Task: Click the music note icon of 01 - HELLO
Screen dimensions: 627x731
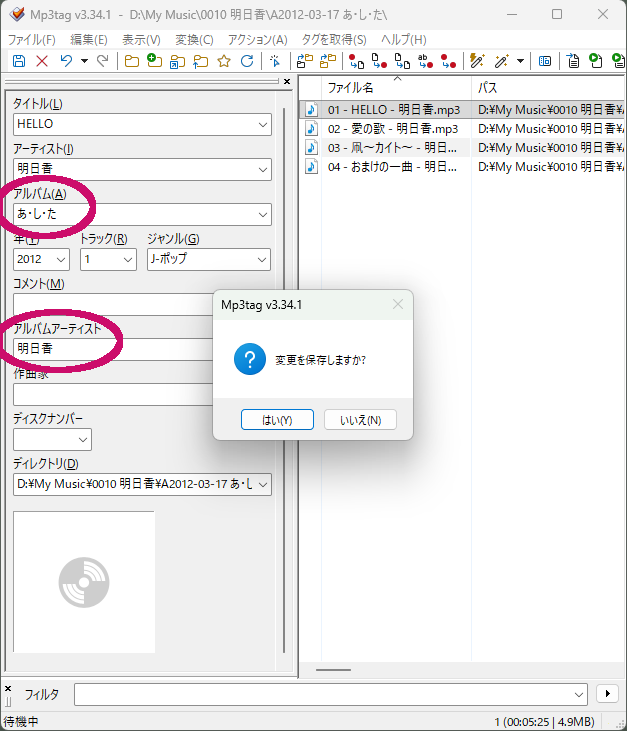Action: (311, 110)
